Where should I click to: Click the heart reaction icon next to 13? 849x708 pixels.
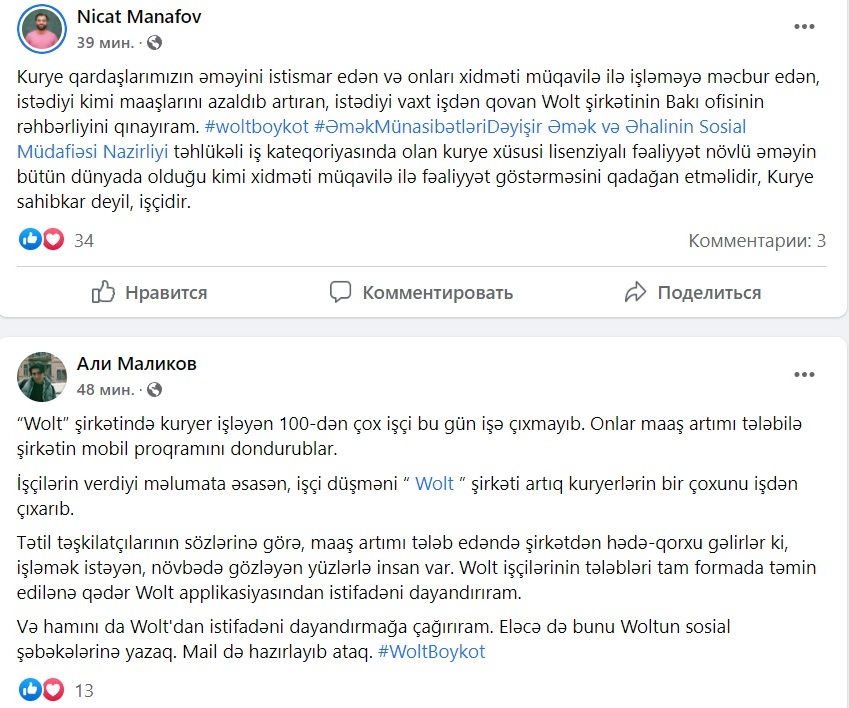[x=53, y=690]
